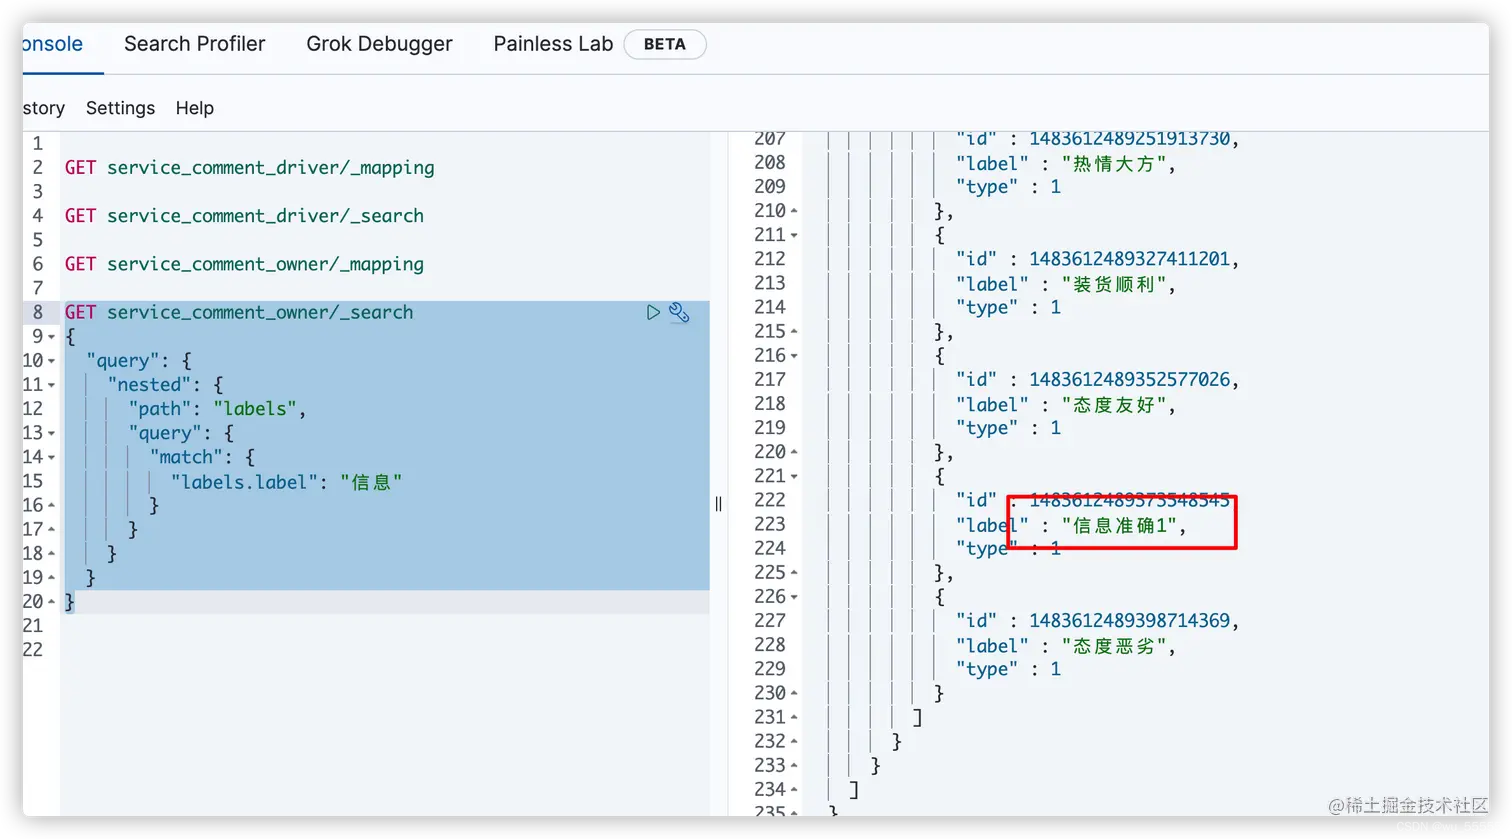Click the line "GET service_comment_owner/_search"
The width and height of the screenshot is (1512, 839).
[239, 312]
